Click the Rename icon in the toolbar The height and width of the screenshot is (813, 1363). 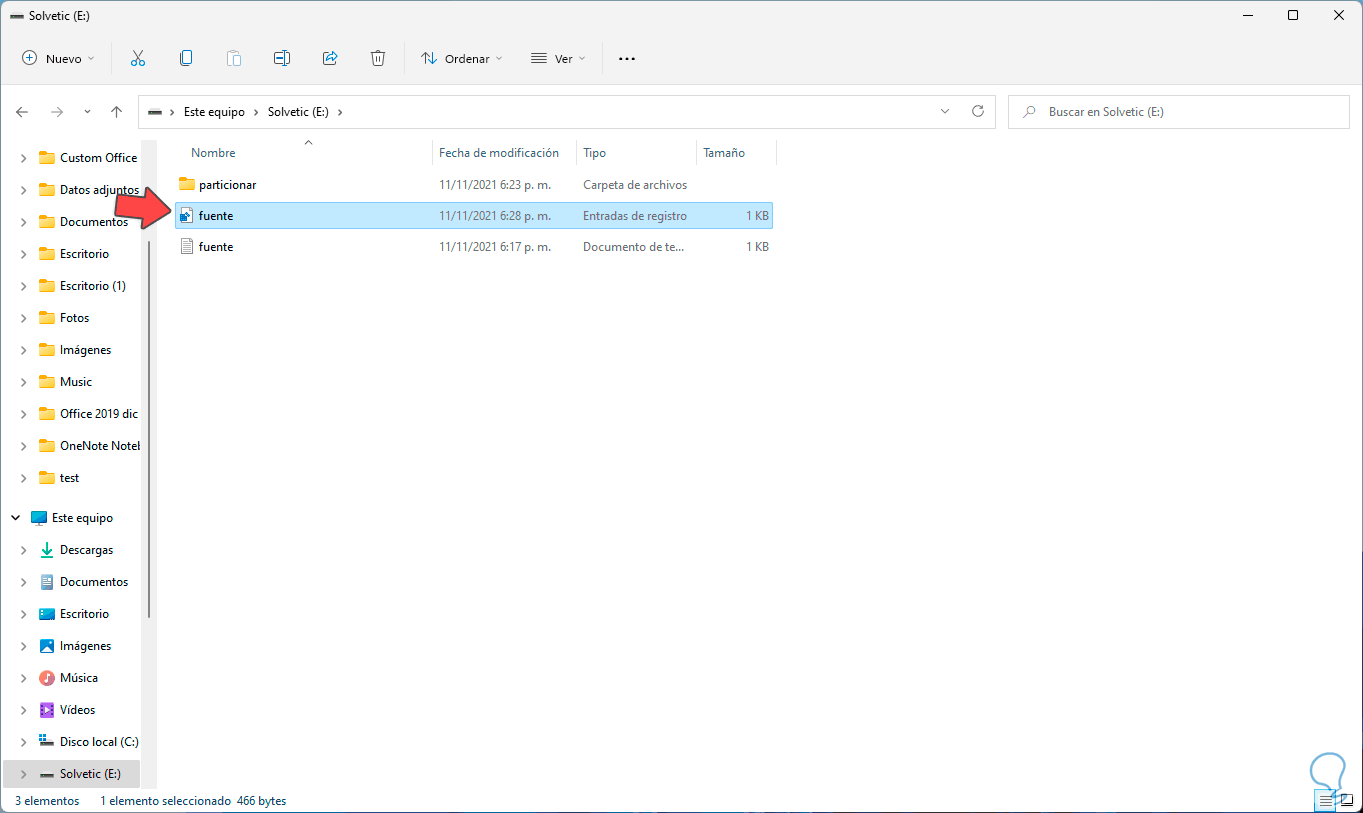tap(282, 59)
